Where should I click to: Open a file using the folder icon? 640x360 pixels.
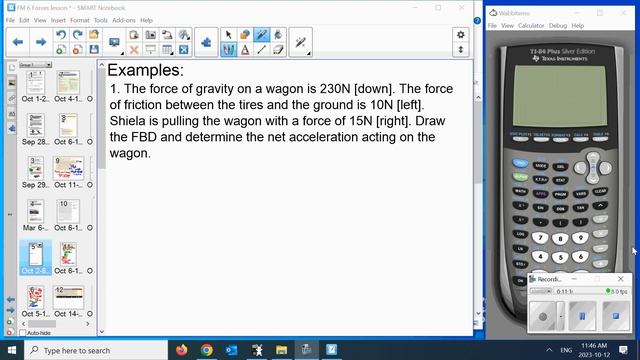point(94,35)
